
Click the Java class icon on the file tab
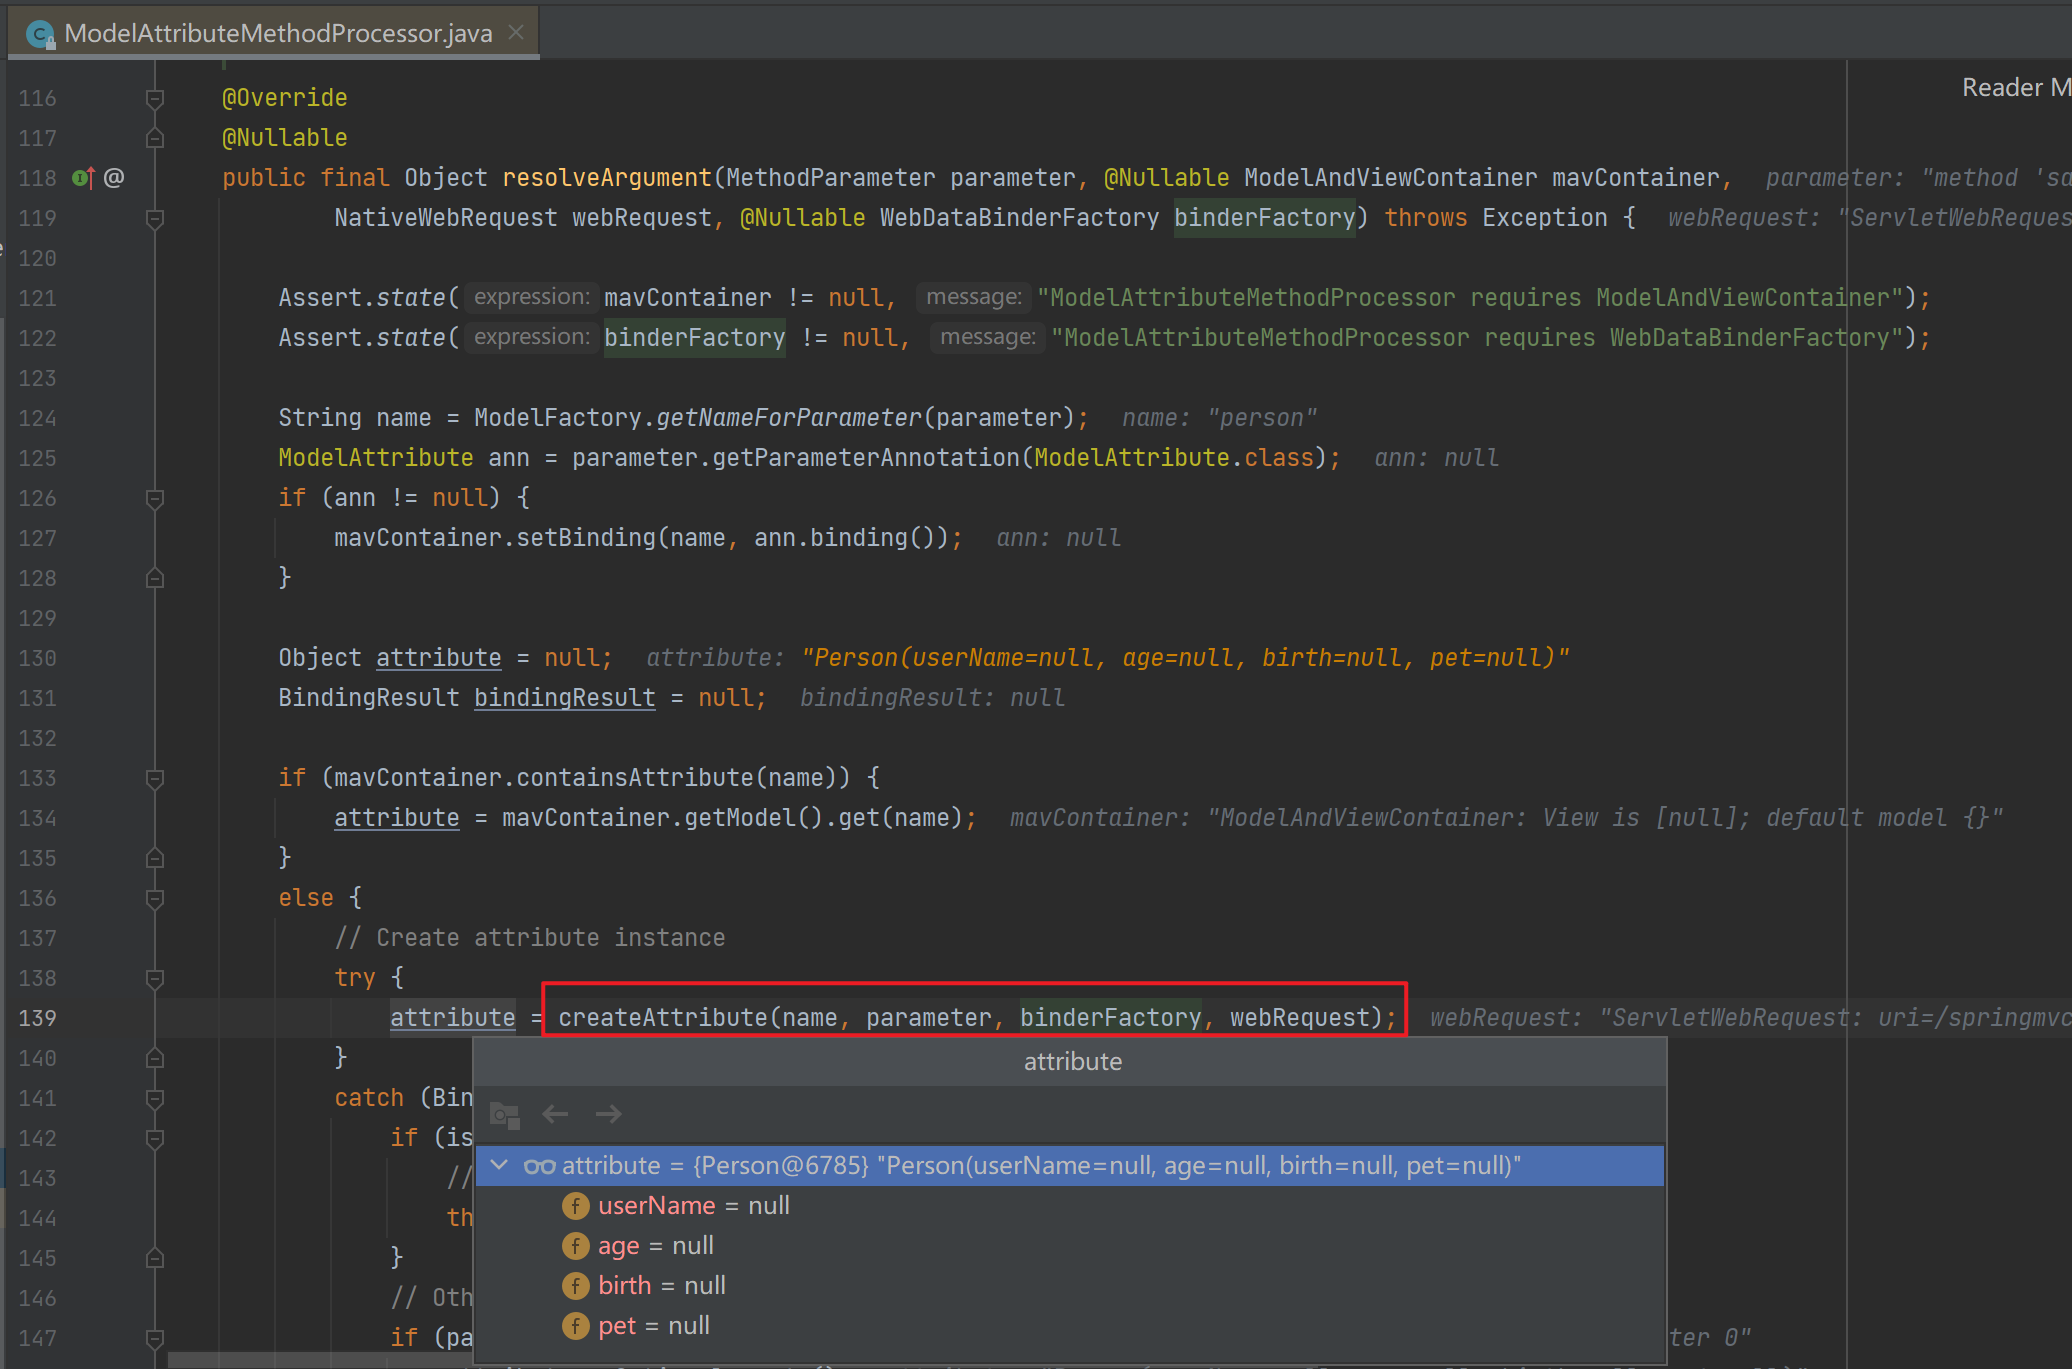click(40, 34)
